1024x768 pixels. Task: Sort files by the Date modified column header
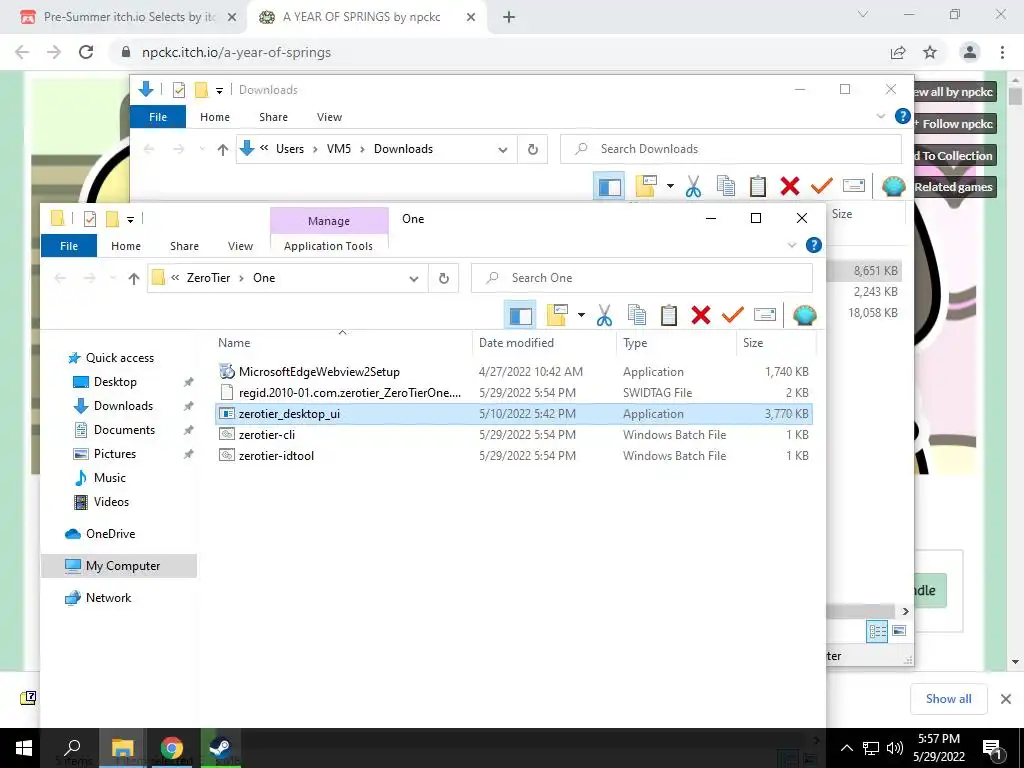click(516, 343)
